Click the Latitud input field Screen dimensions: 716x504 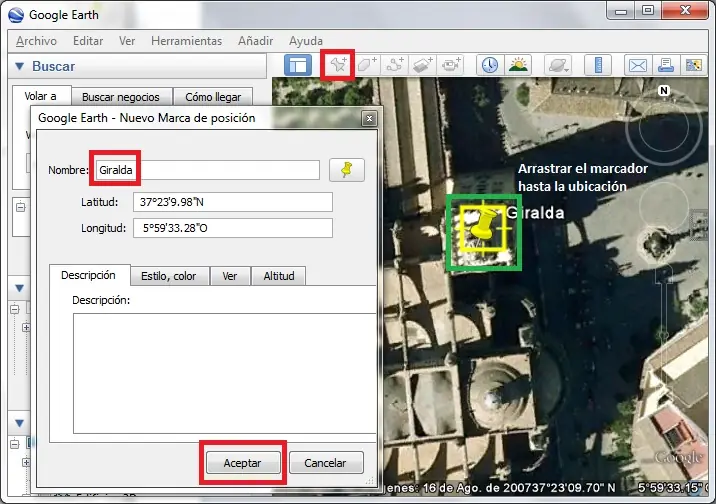pos(233,202)
